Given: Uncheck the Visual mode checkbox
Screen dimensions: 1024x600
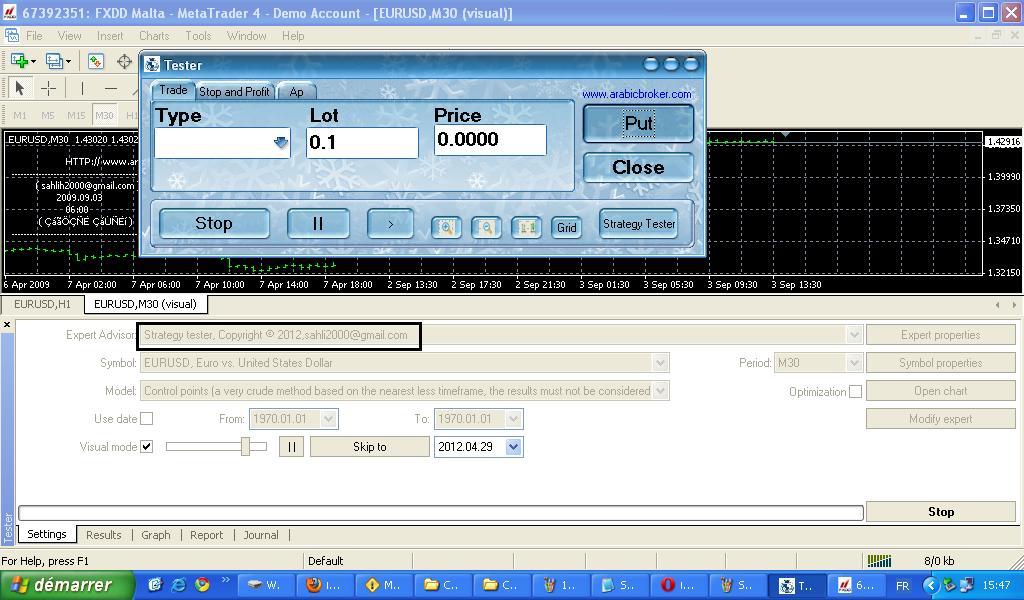Looking at the screenshot, I should (147, 447).
